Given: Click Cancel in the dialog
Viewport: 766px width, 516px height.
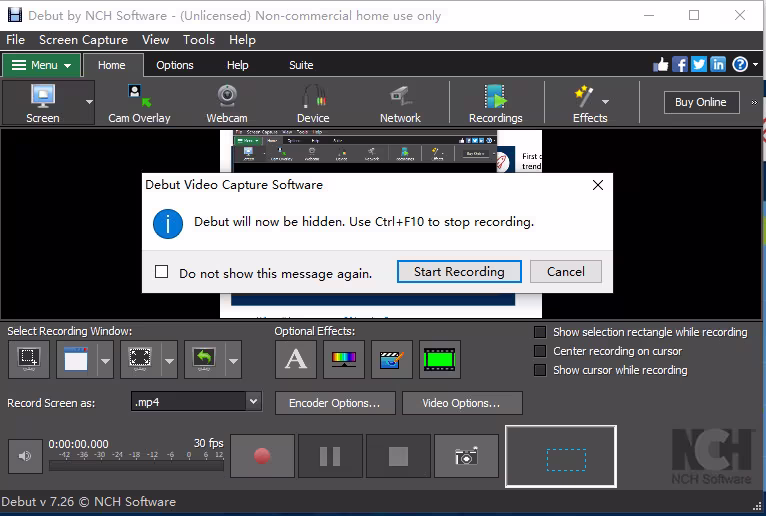Looking at the screenshot, I should [566, 272].
